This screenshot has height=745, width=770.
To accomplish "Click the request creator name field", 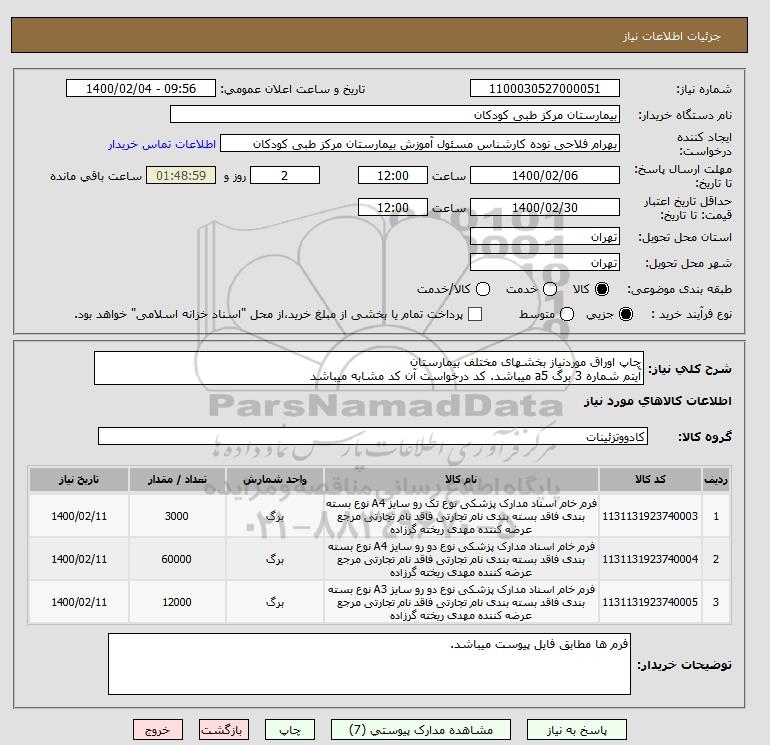I will tap(420, 144).
